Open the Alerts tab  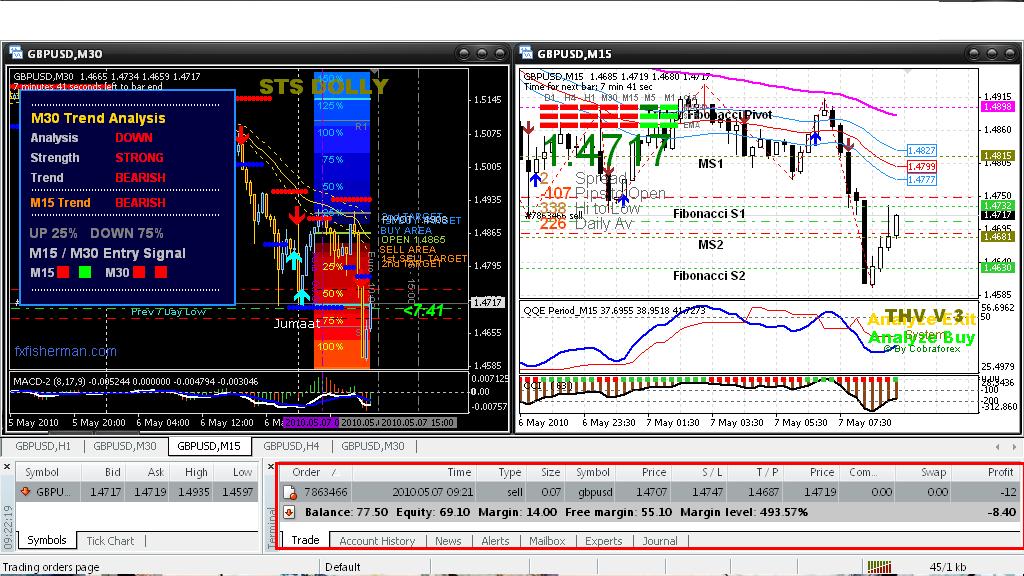(x=495, y=541)
